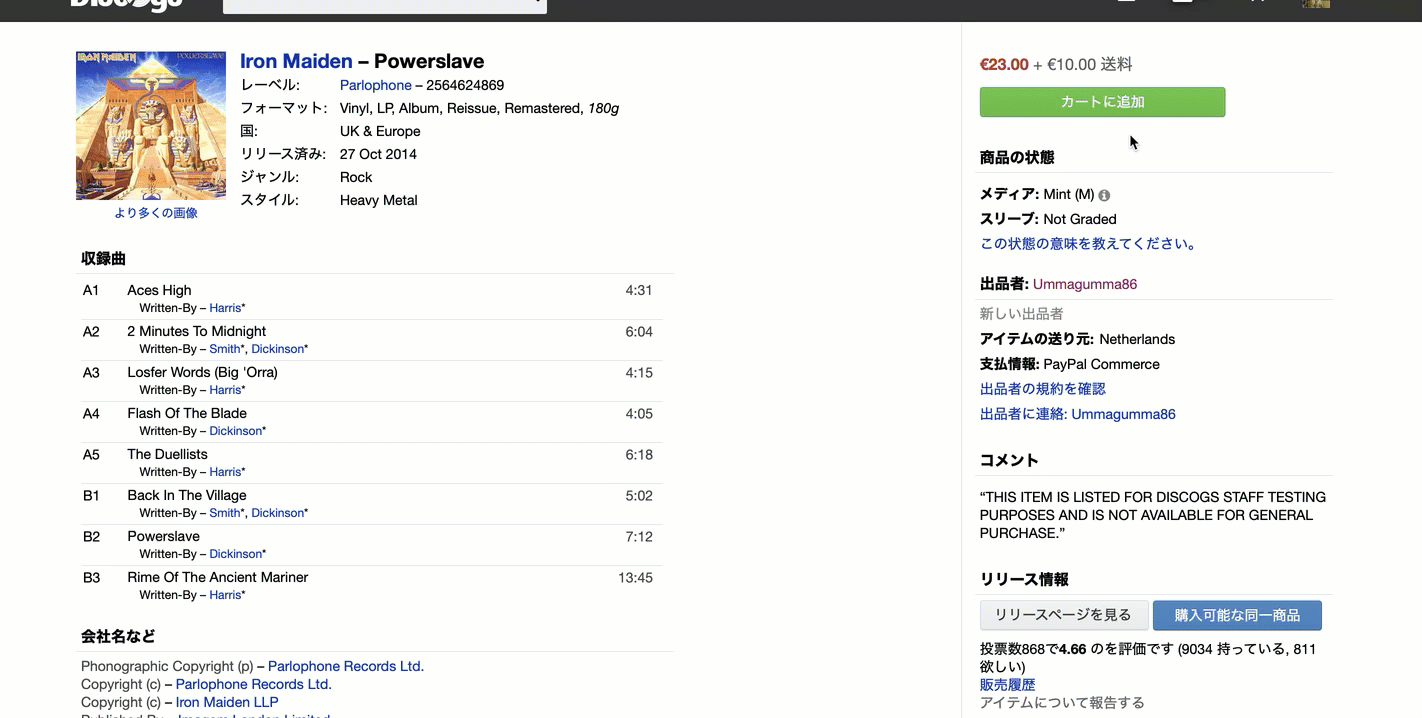Open Harris link under Losfer Words
The image size is (1422, 718).
pyautogui.click(x=225, y=390)
